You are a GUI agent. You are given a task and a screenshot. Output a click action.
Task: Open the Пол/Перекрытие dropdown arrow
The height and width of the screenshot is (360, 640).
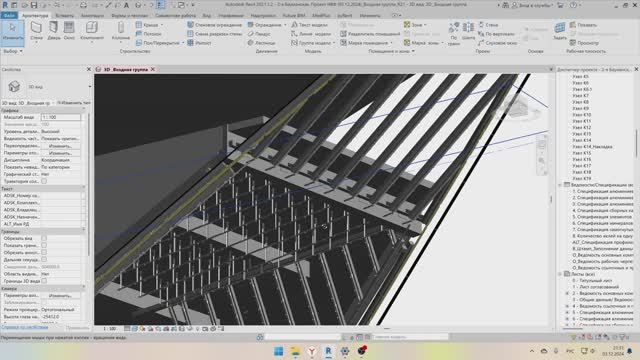(183, 43)
